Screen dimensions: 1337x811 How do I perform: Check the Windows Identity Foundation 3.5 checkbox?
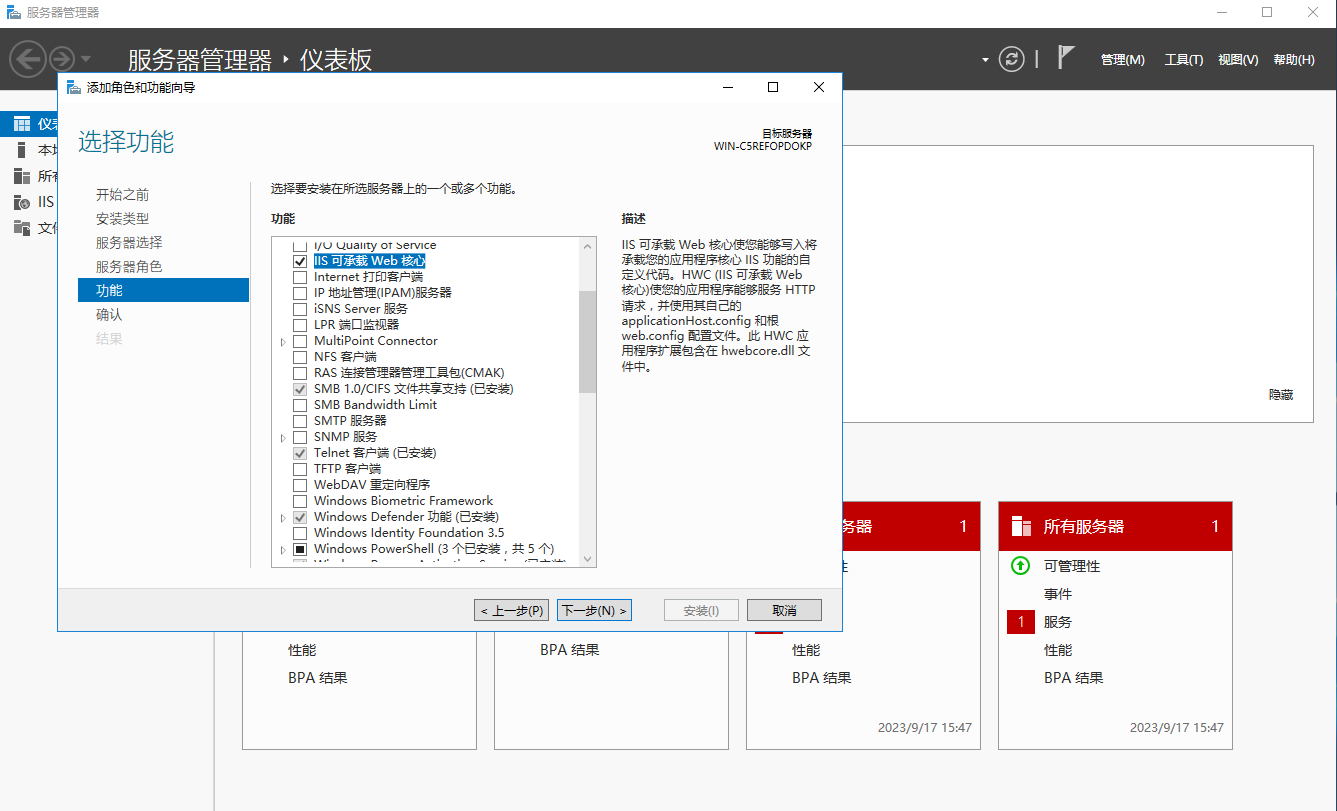299,533
